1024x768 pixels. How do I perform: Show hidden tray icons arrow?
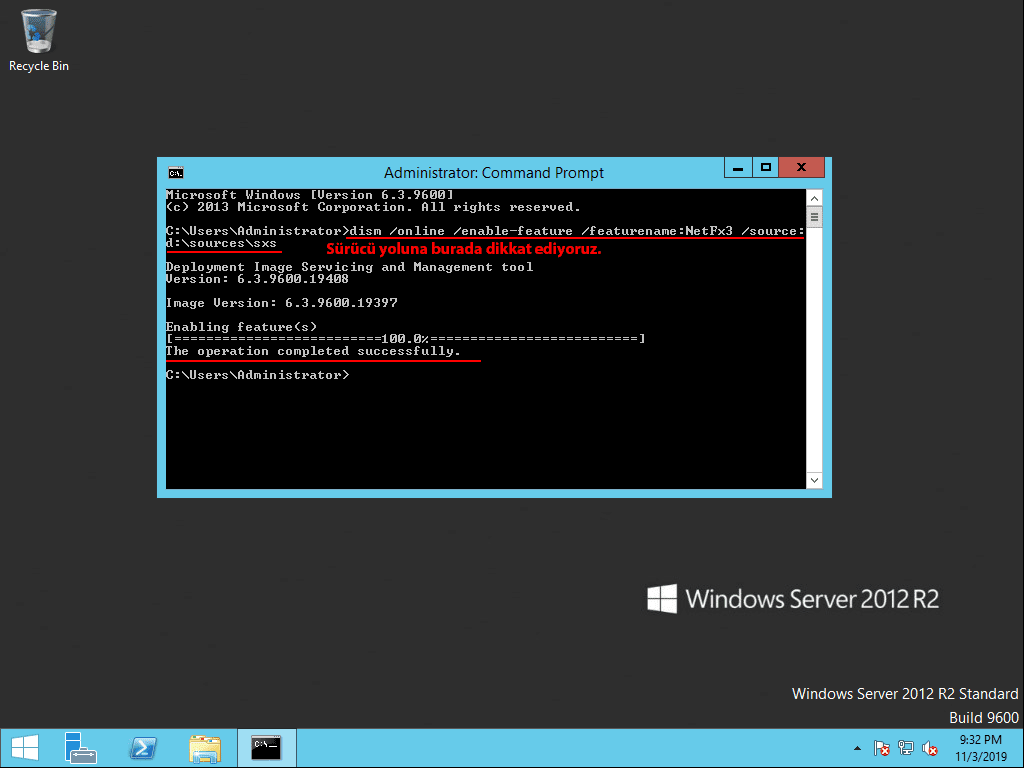(857, 748)
